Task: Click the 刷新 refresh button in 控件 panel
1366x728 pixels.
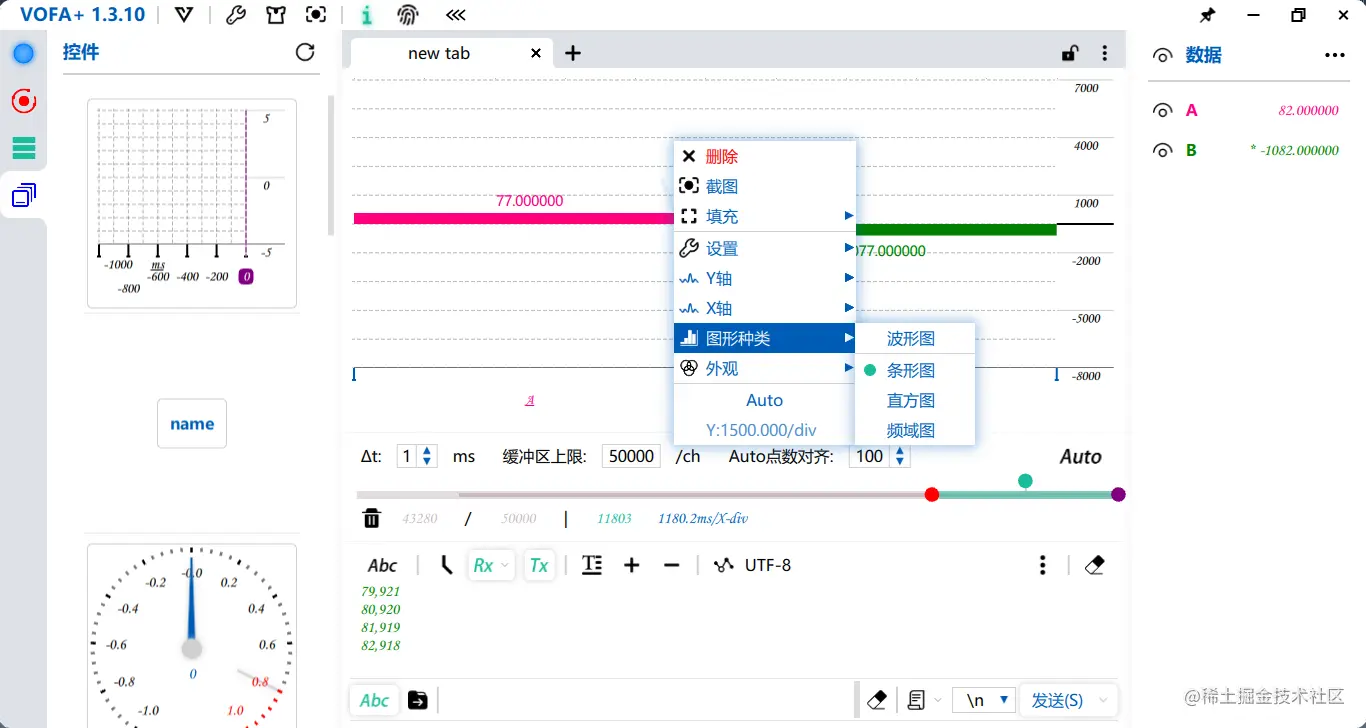Action: coord(306,52)
